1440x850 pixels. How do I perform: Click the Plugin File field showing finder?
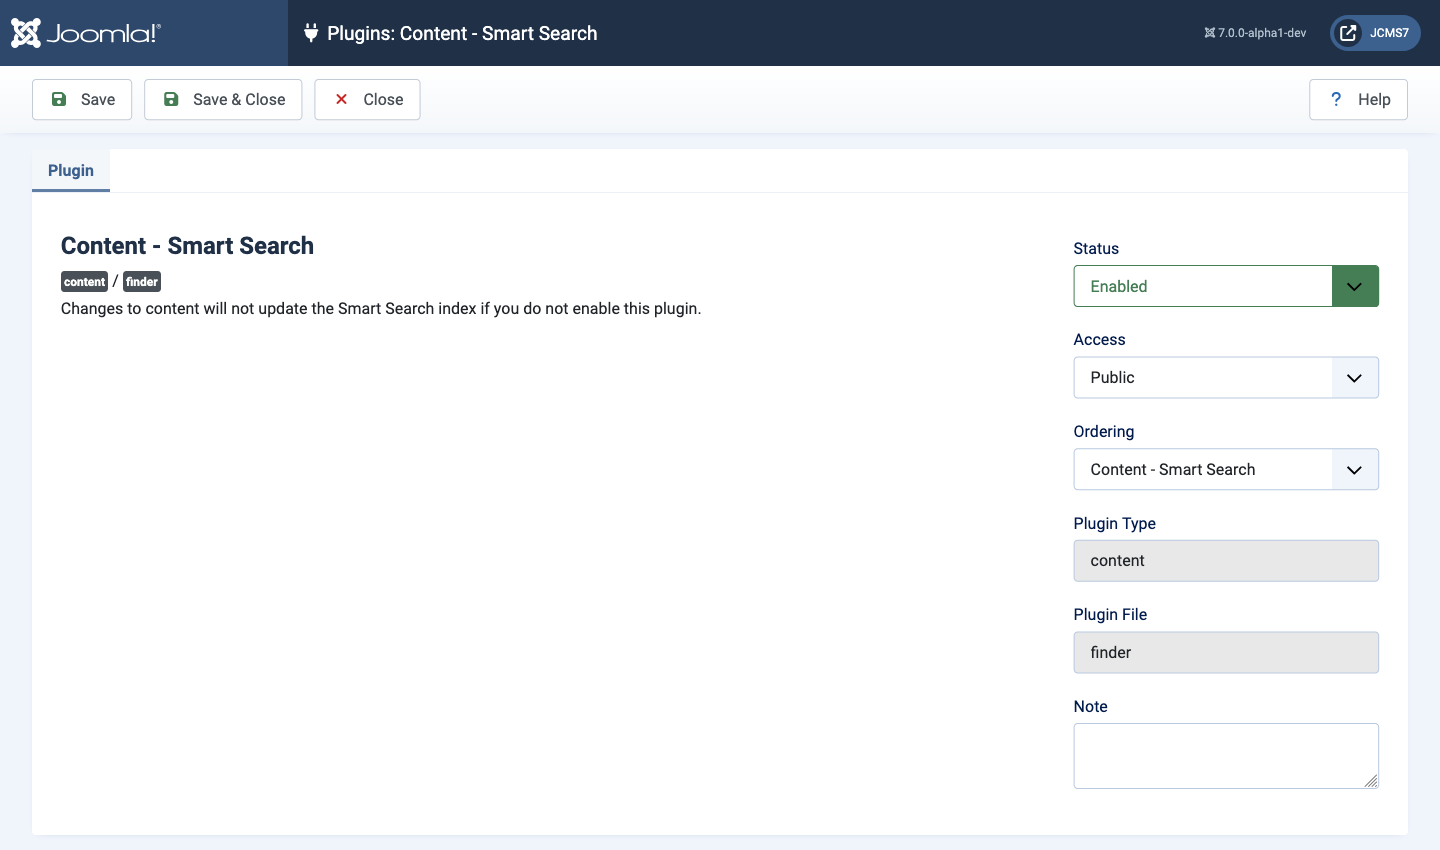(1226, 652)
